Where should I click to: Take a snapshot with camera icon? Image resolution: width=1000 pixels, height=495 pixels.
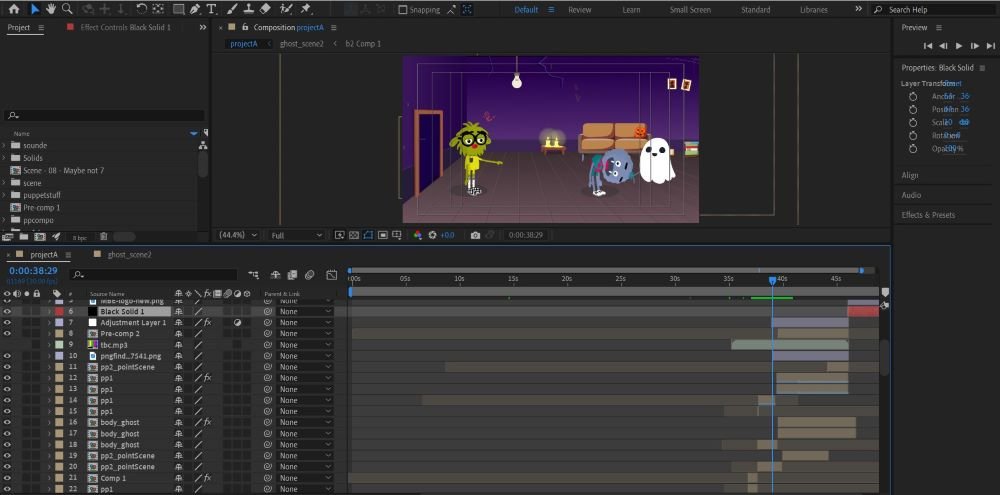pyautogui.click(x=475, y=235)
